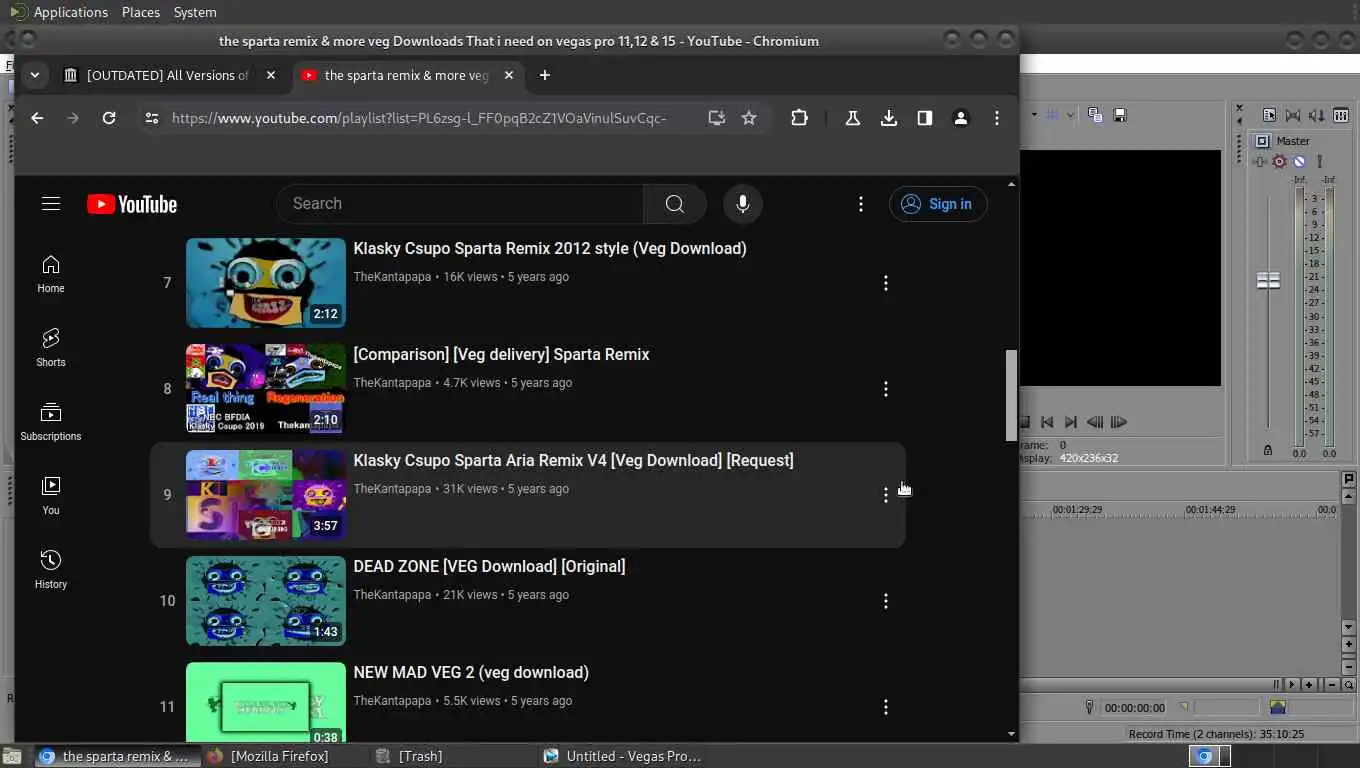Open the You section in sidebar
This screenshot has height=768, width=1360.
(x=51, y=496)
